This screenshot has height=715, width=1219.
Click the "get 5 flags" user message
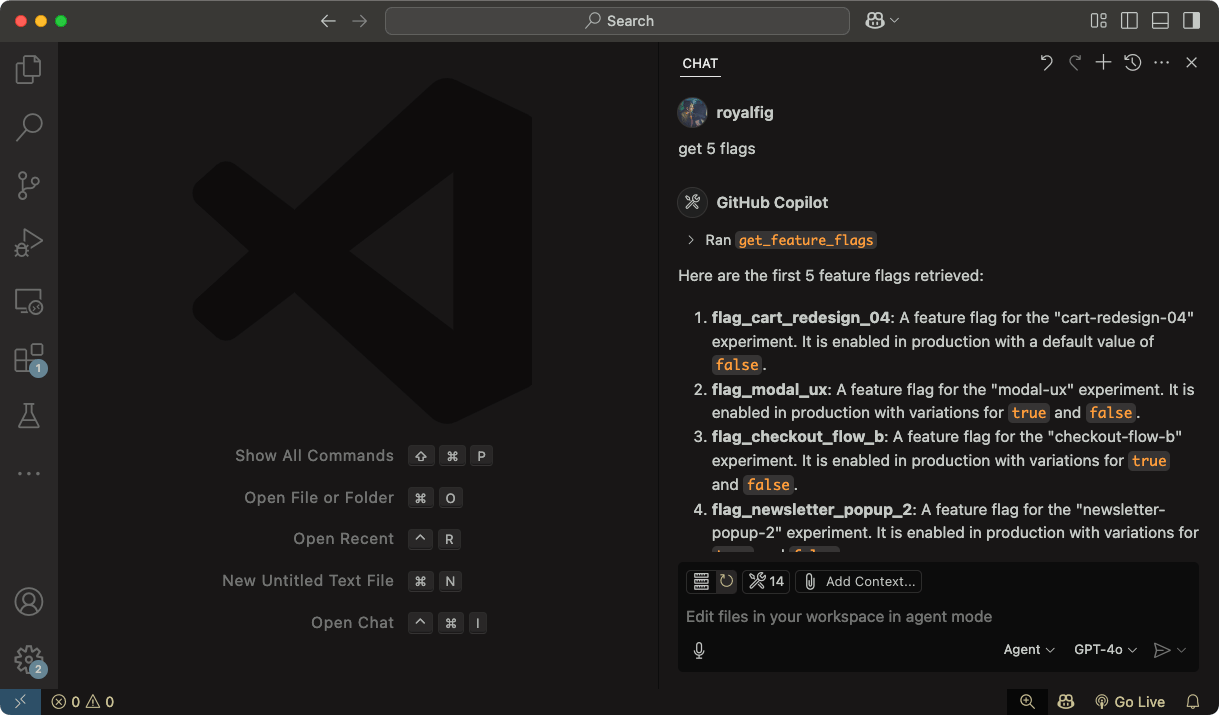pos(717,149)
